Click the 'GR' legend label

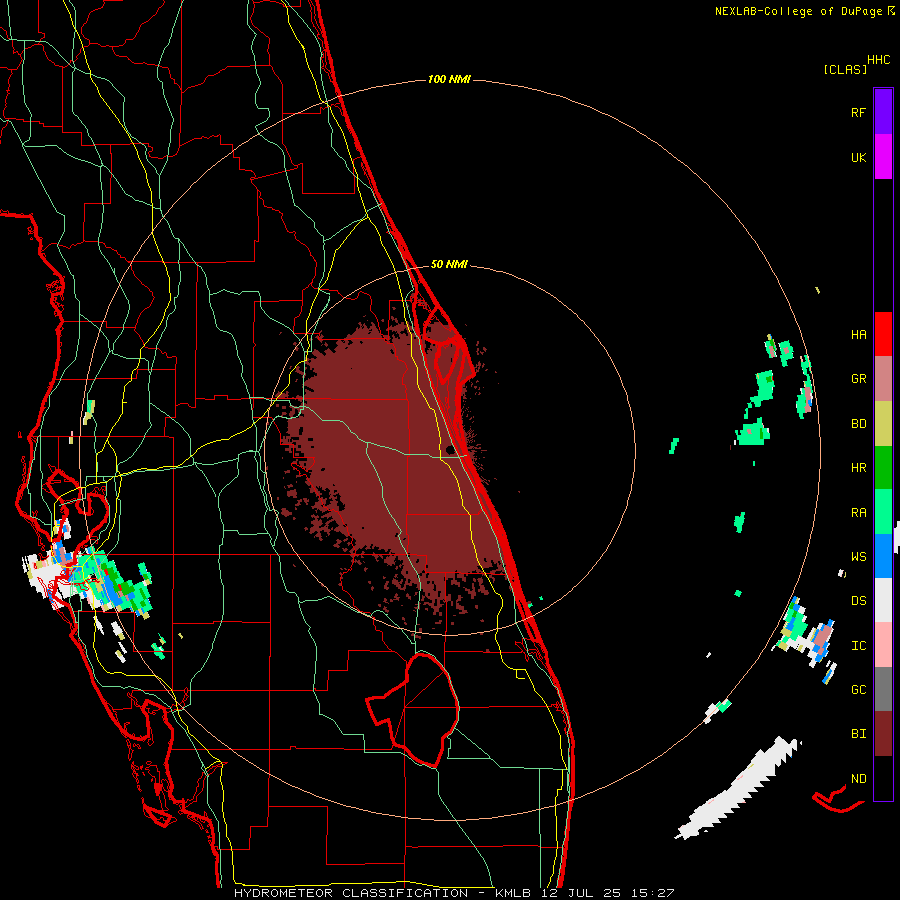858,379
